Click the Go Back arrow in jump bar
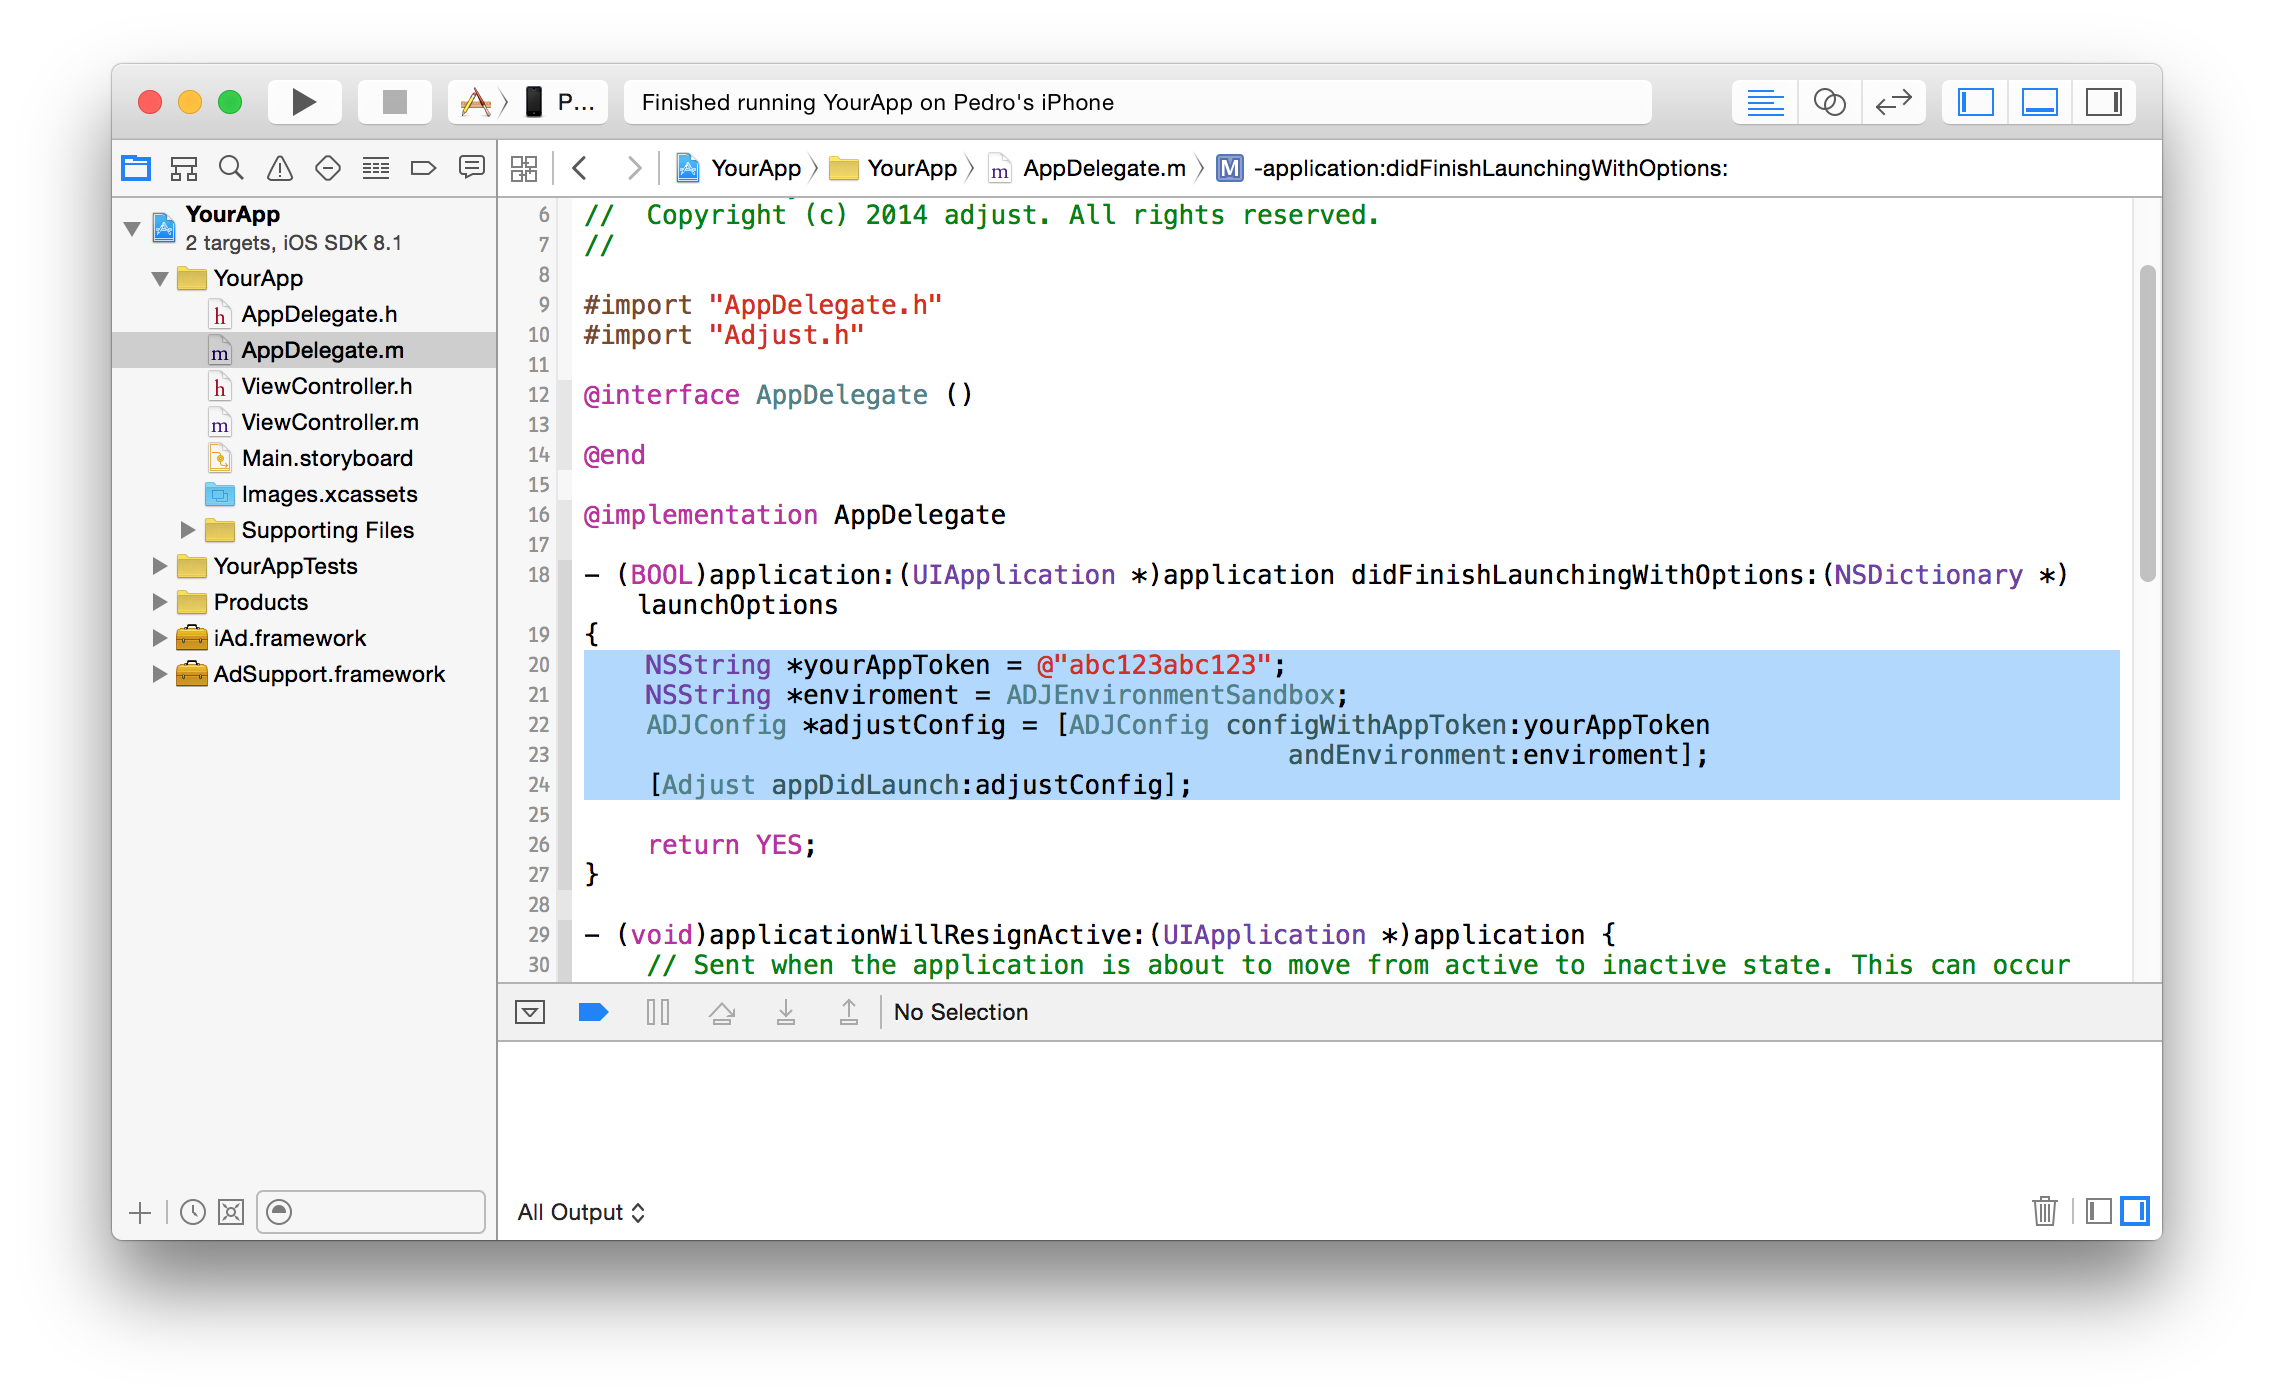 pyautogui.click(x=580, y=168)
